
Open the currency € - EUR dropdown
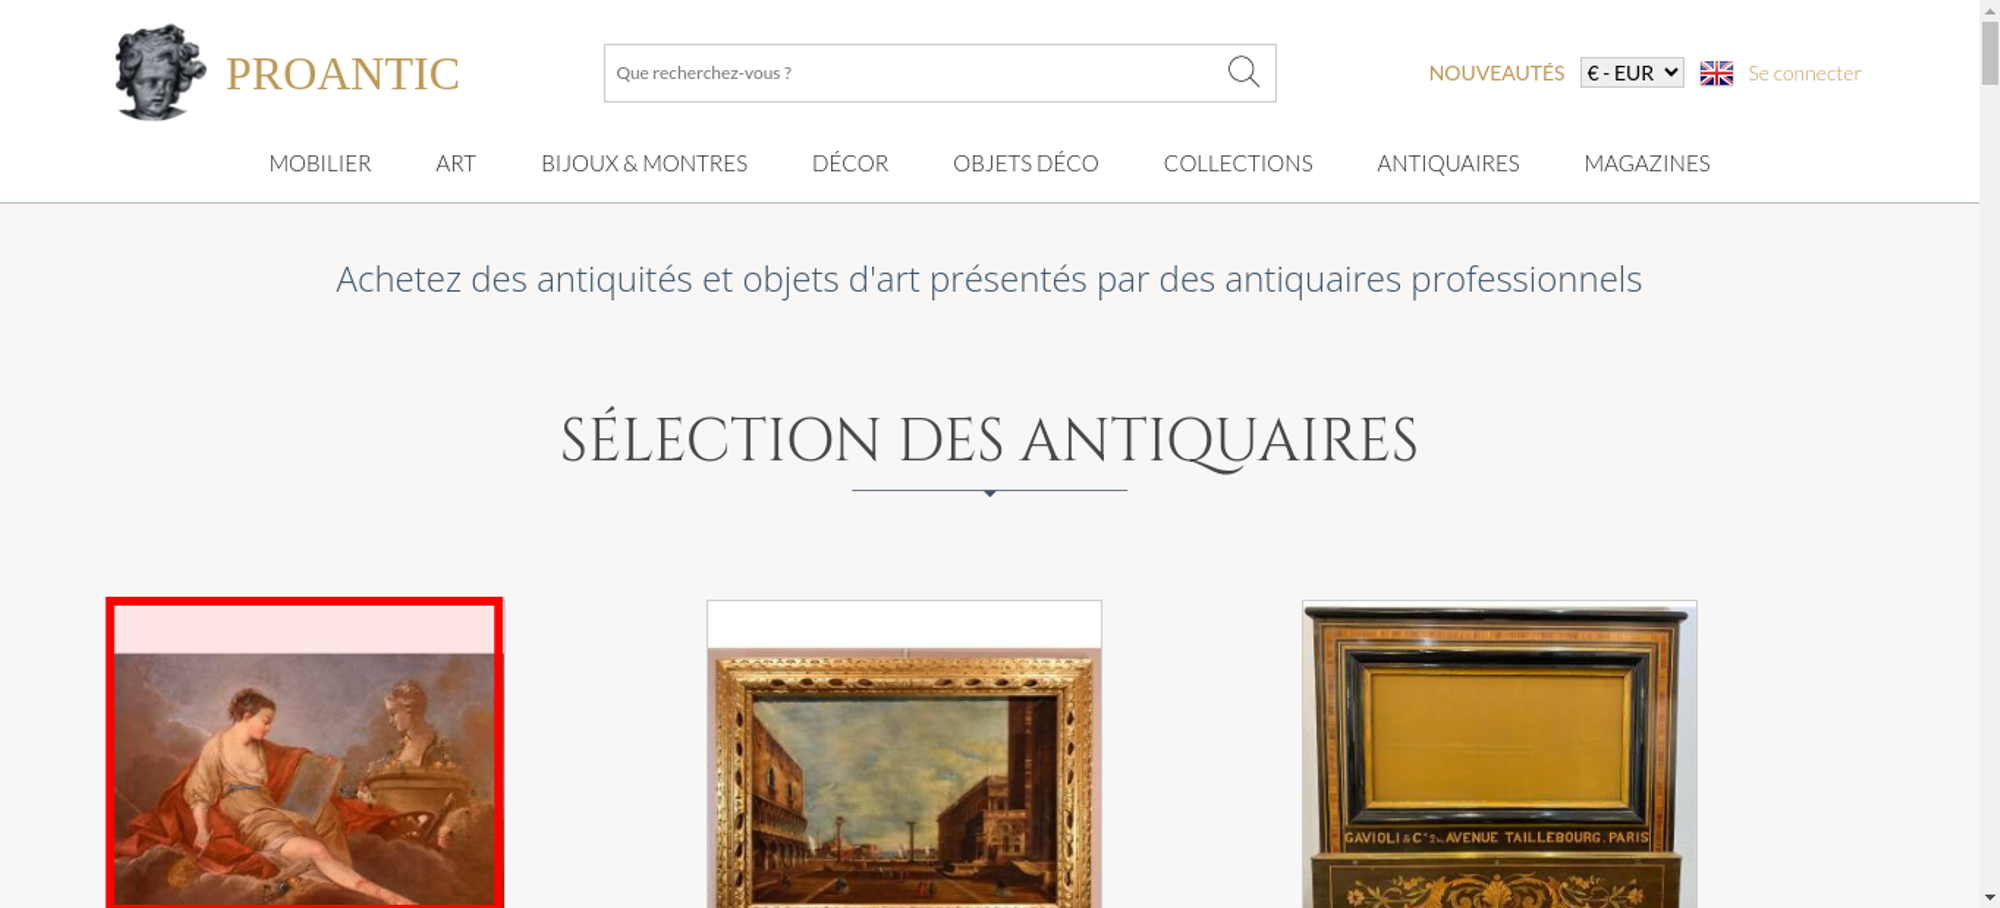(x=1632, y=73)
